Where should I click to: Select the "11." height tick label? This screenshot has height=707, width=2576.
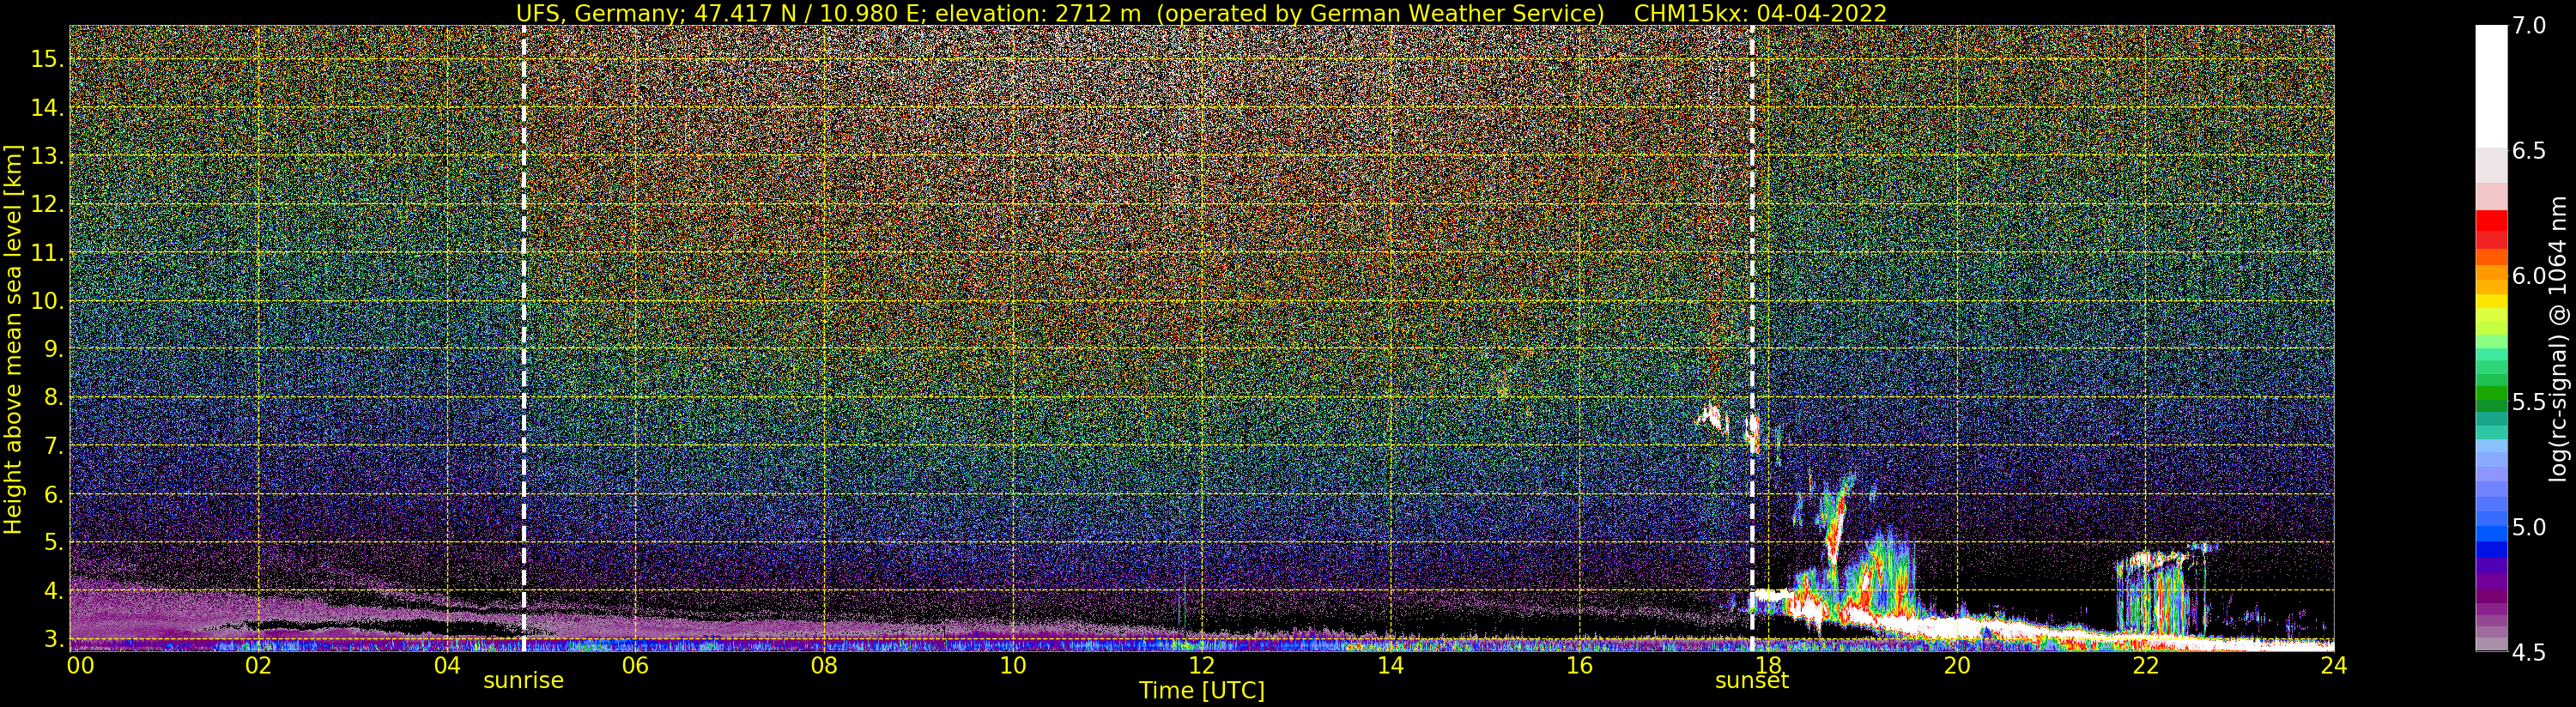(47, 253)
